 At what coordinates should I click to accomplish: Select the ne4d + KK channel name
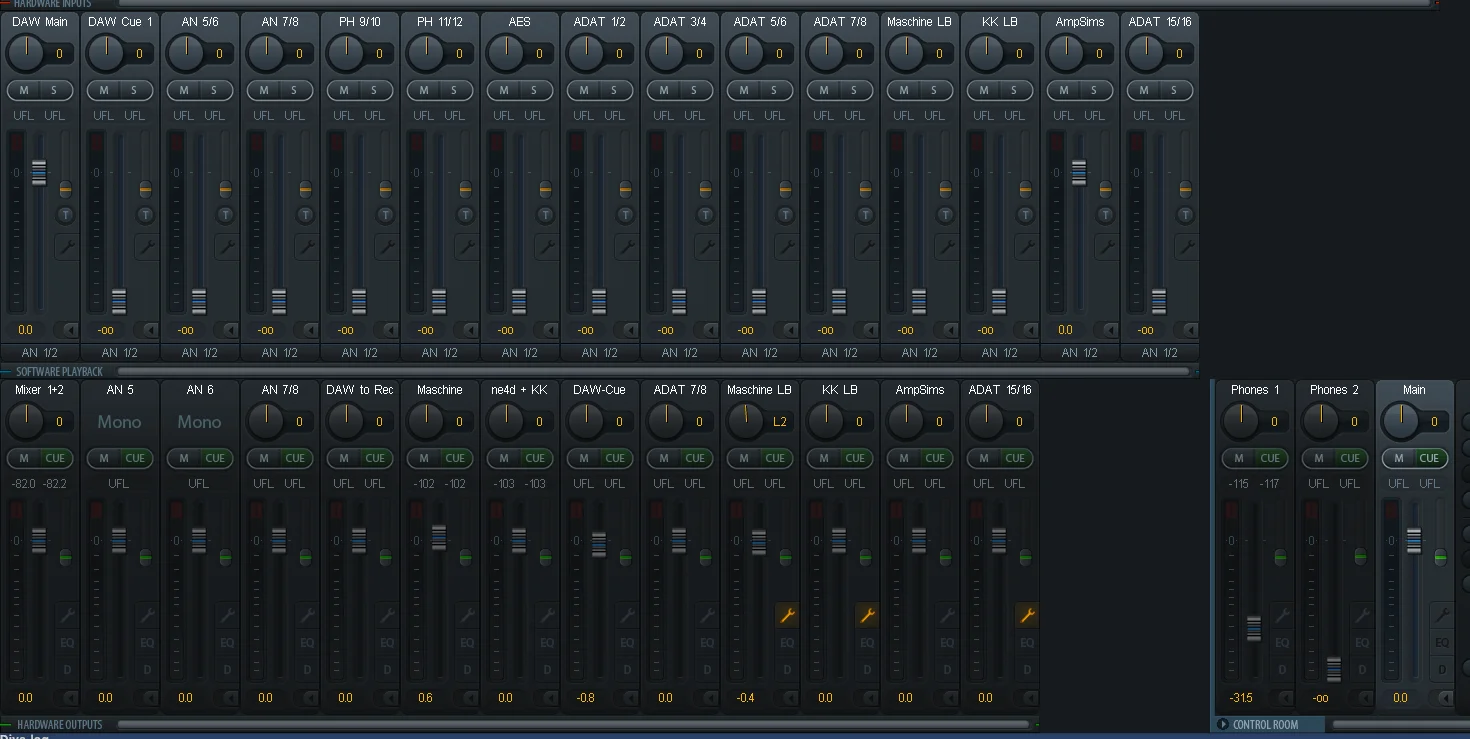click(x=520, y=390)
